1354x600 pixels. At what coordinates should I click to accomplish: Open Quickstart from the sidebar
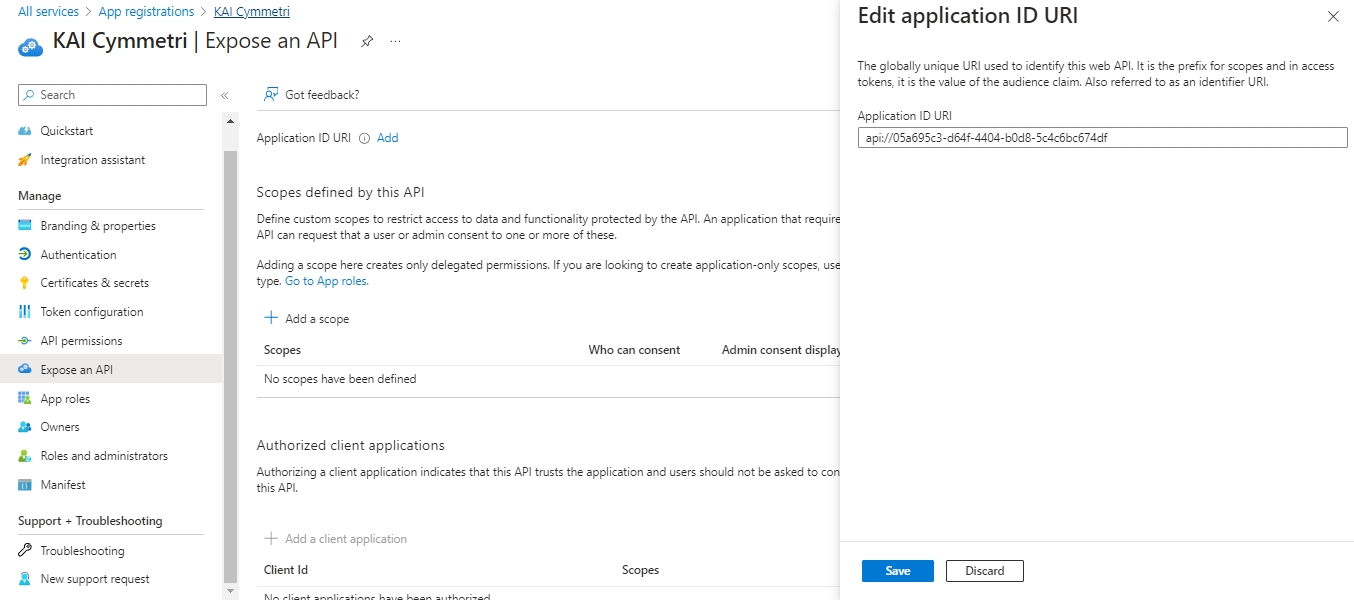[66, 131]
